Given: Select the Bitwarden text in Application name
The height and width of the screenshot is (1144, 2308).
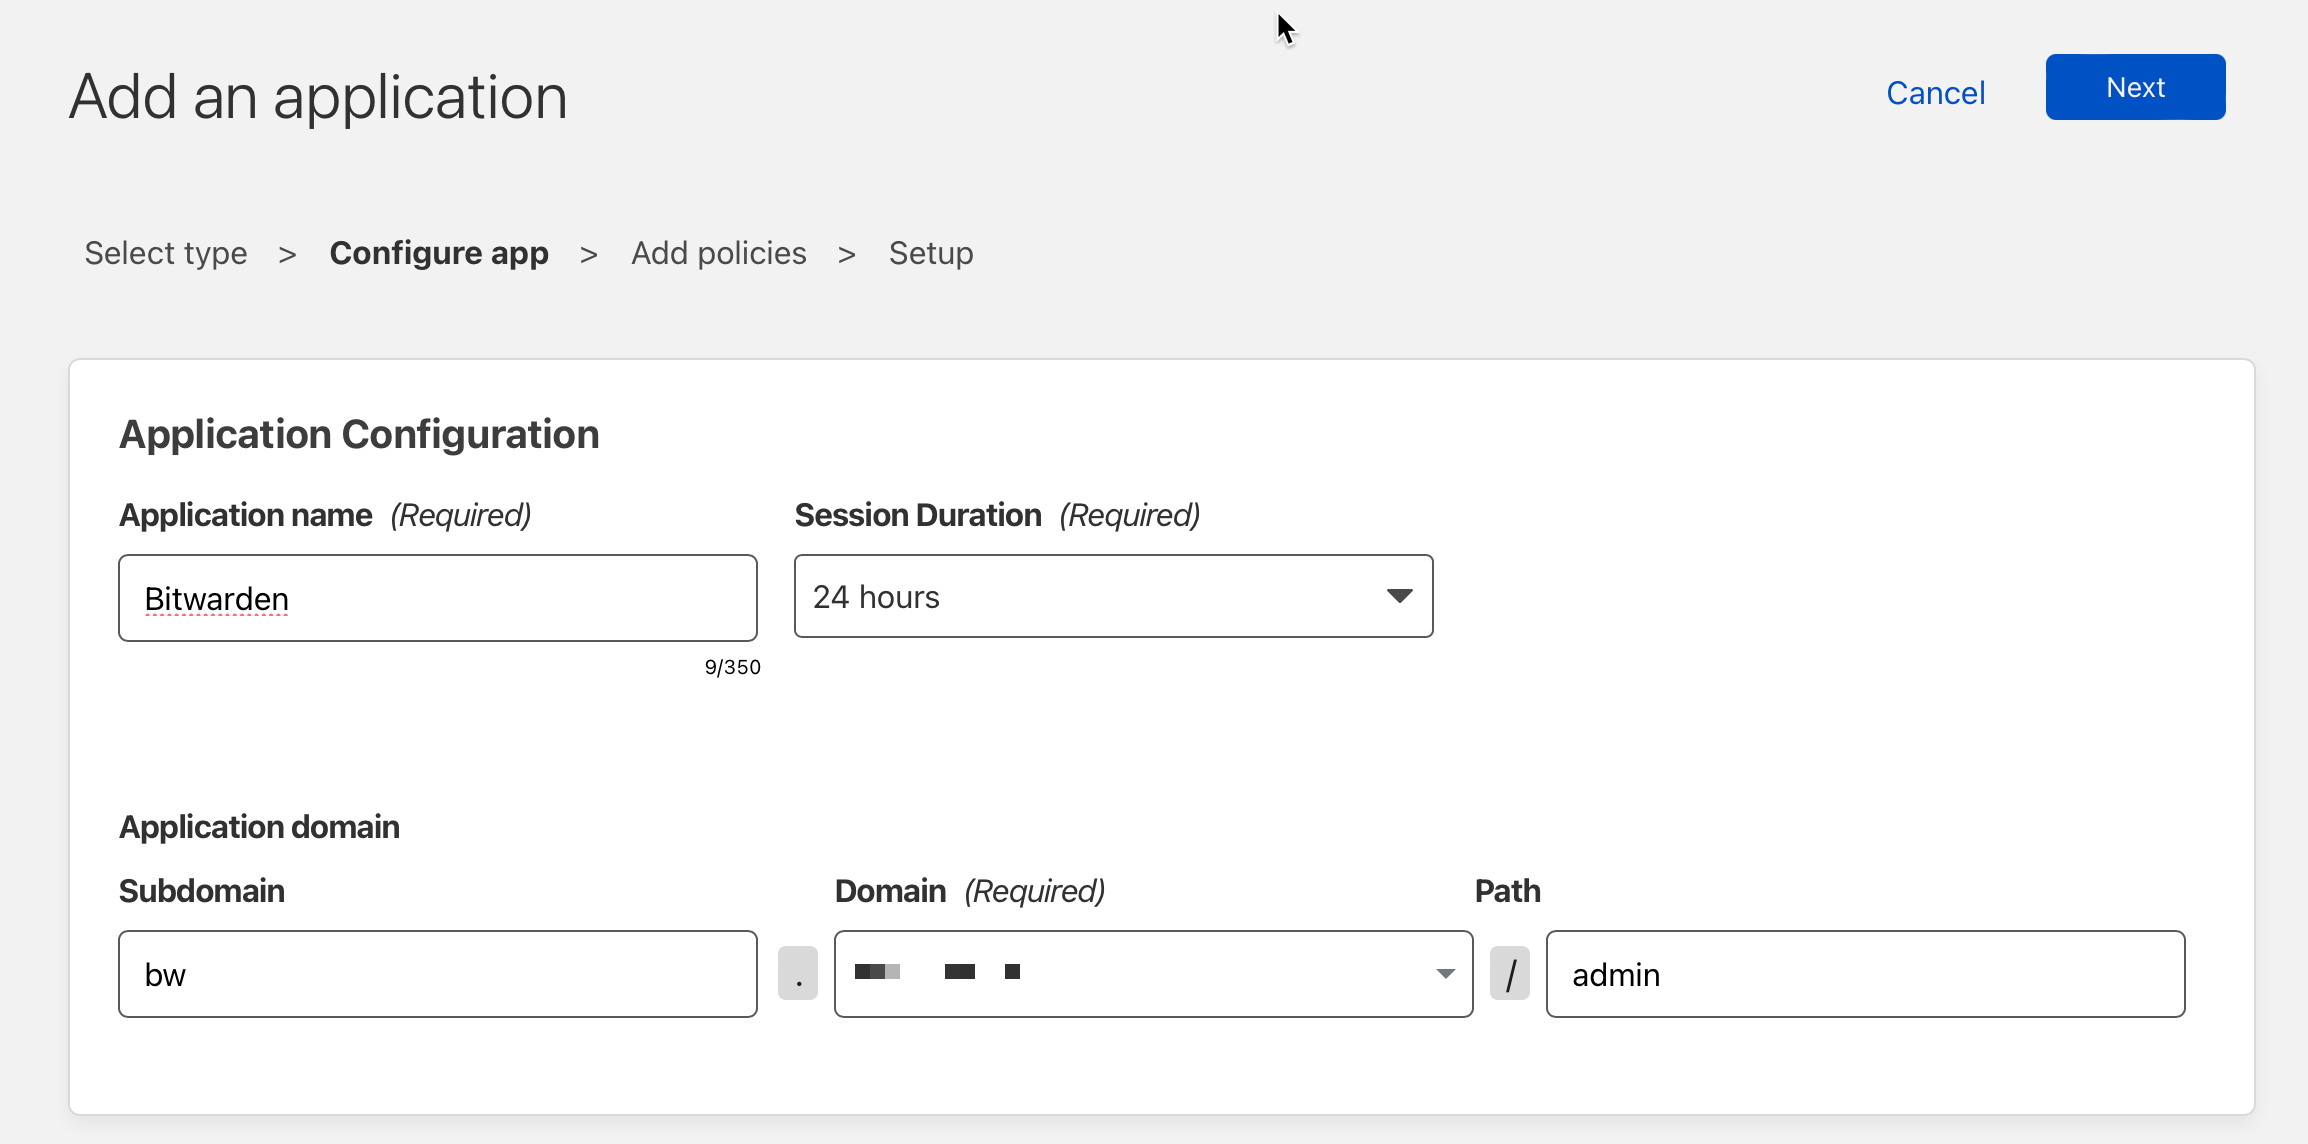Looking at the screenshot, I should (216, 598).
